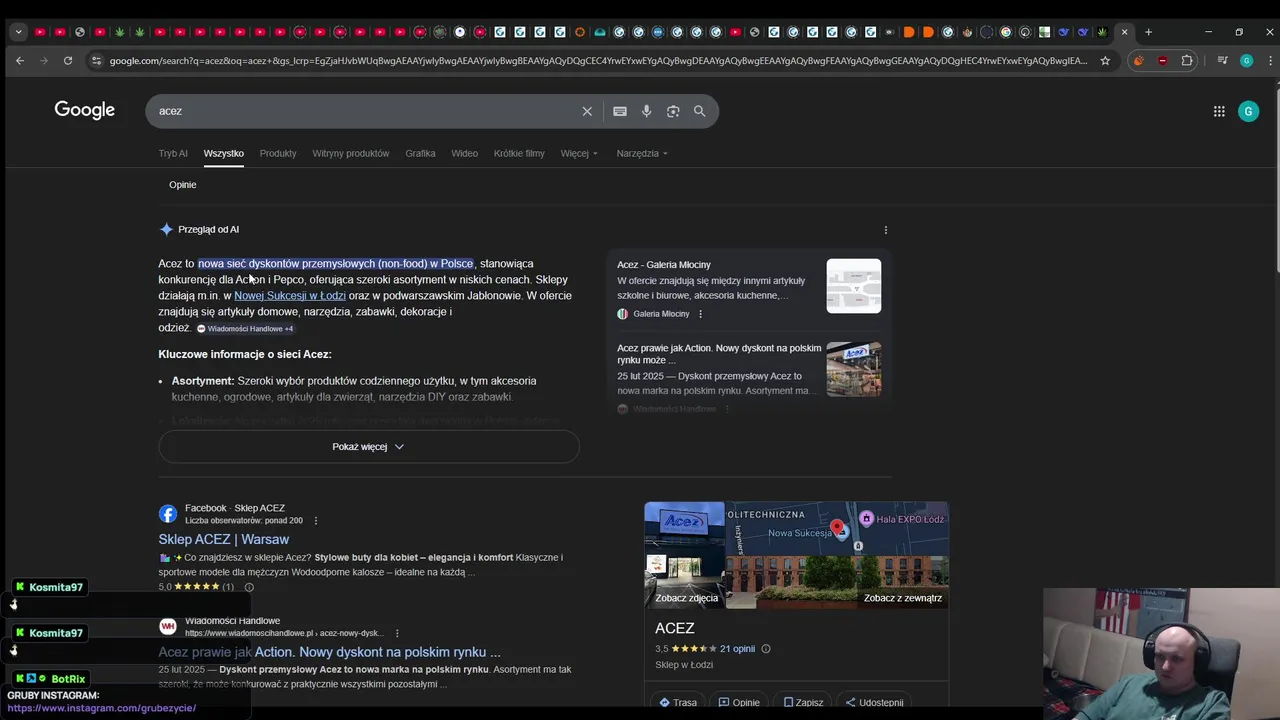The image size is (1280, 720).
Task: Open Sklep ACEZ | Warsaw result
Action: pos(224,539)
